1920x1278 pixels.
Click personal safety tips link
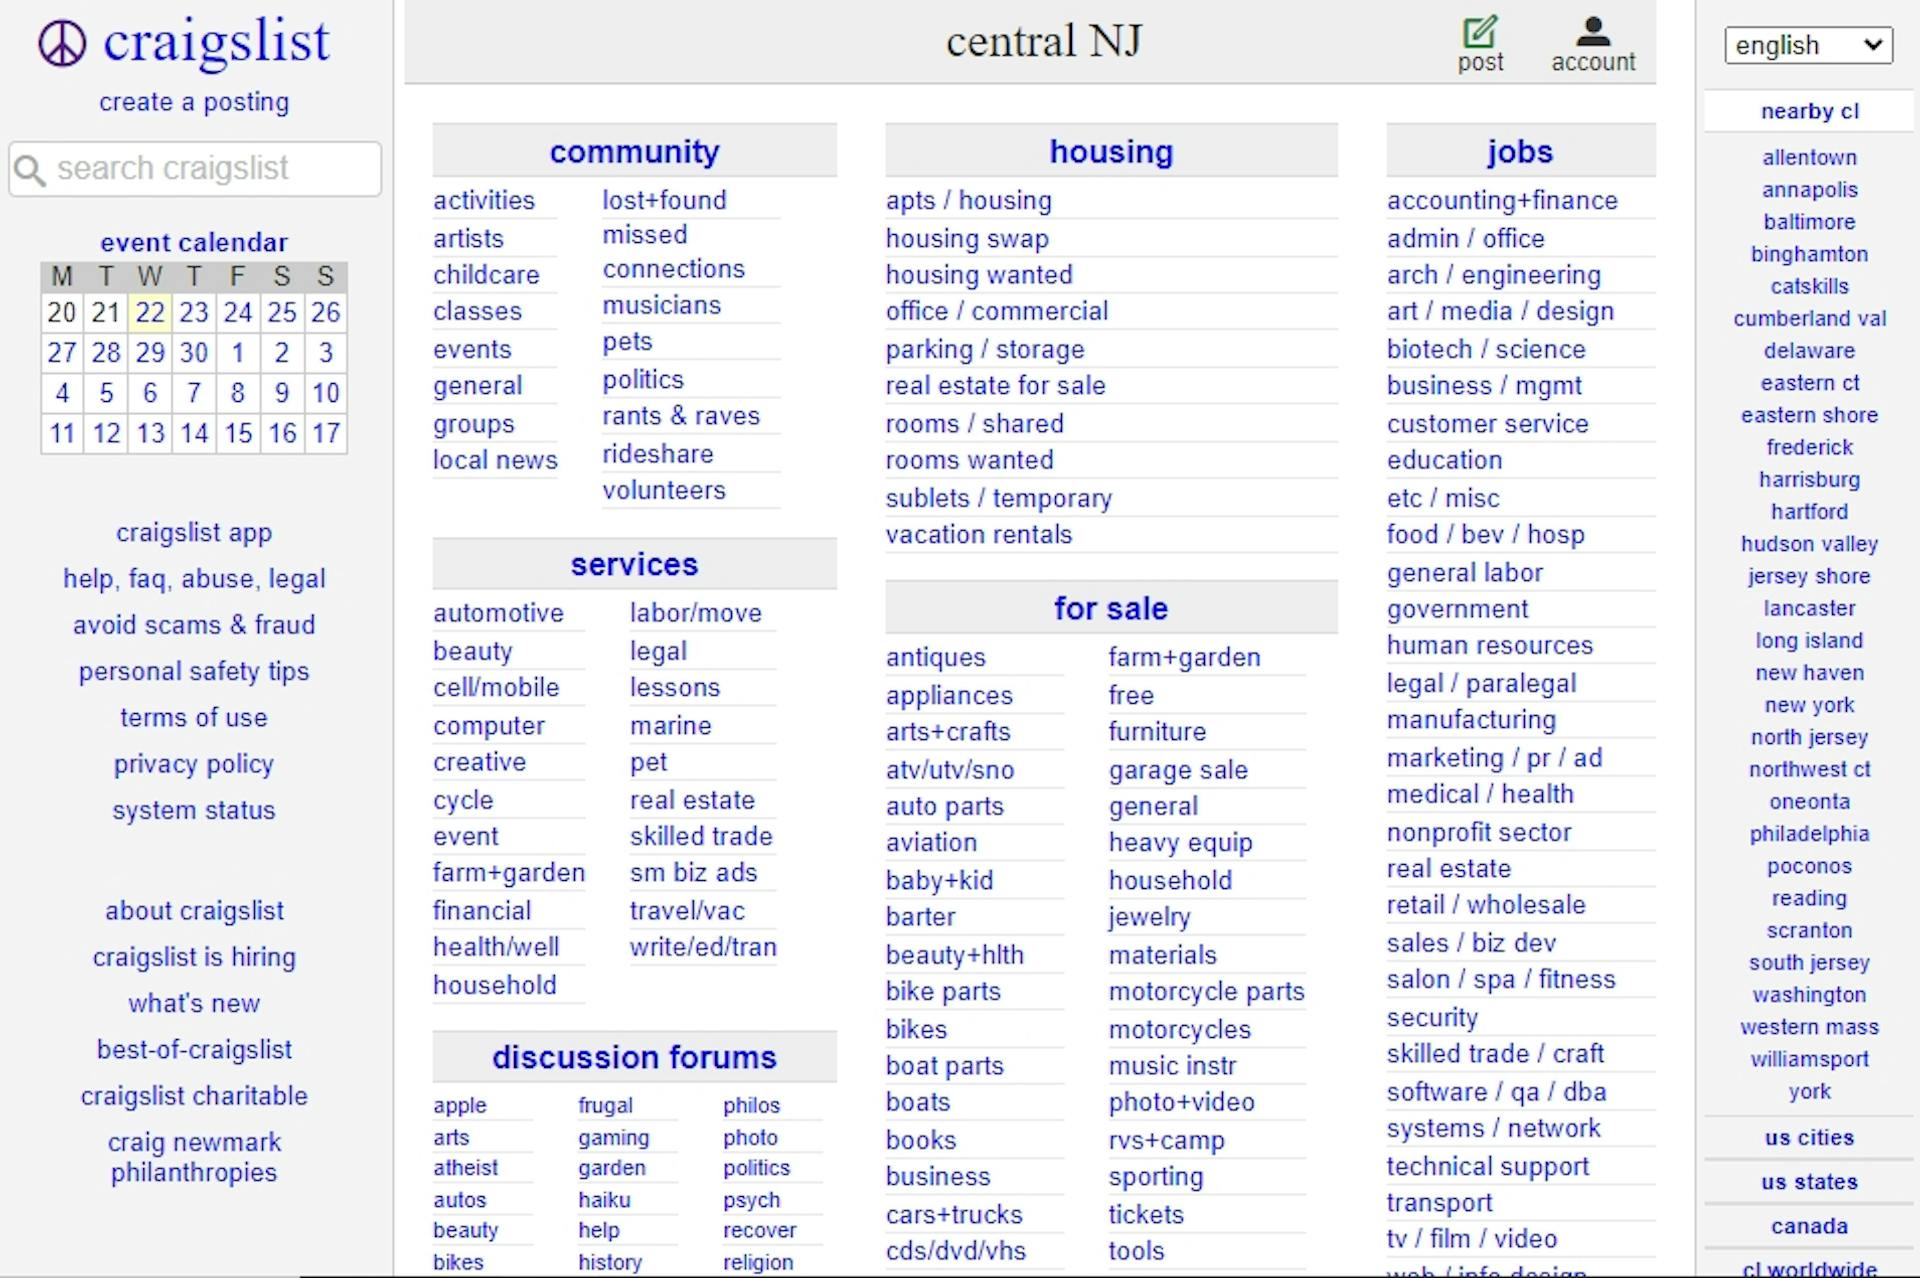point(193,669)
